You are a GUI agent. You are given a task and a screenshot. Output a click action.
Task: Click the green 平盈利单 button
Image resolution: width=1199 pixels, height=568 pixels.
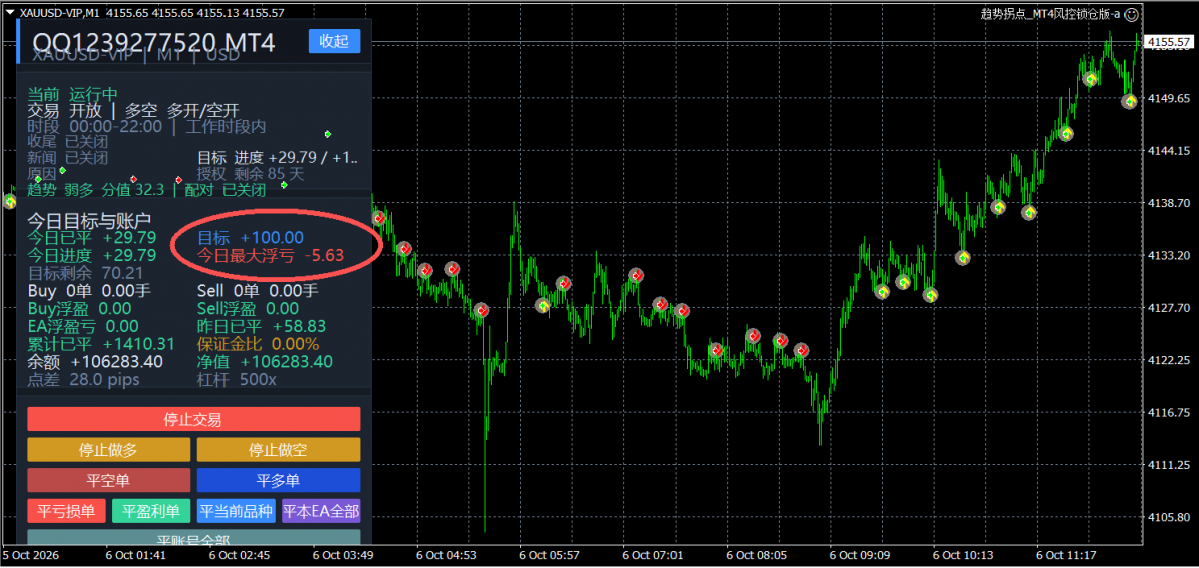tap(151, 511)
